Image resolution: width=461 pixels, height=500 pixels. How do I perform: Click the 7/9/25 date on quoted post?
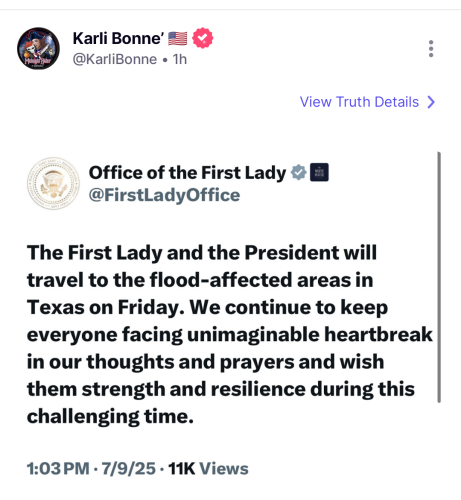tap(129, 468)
